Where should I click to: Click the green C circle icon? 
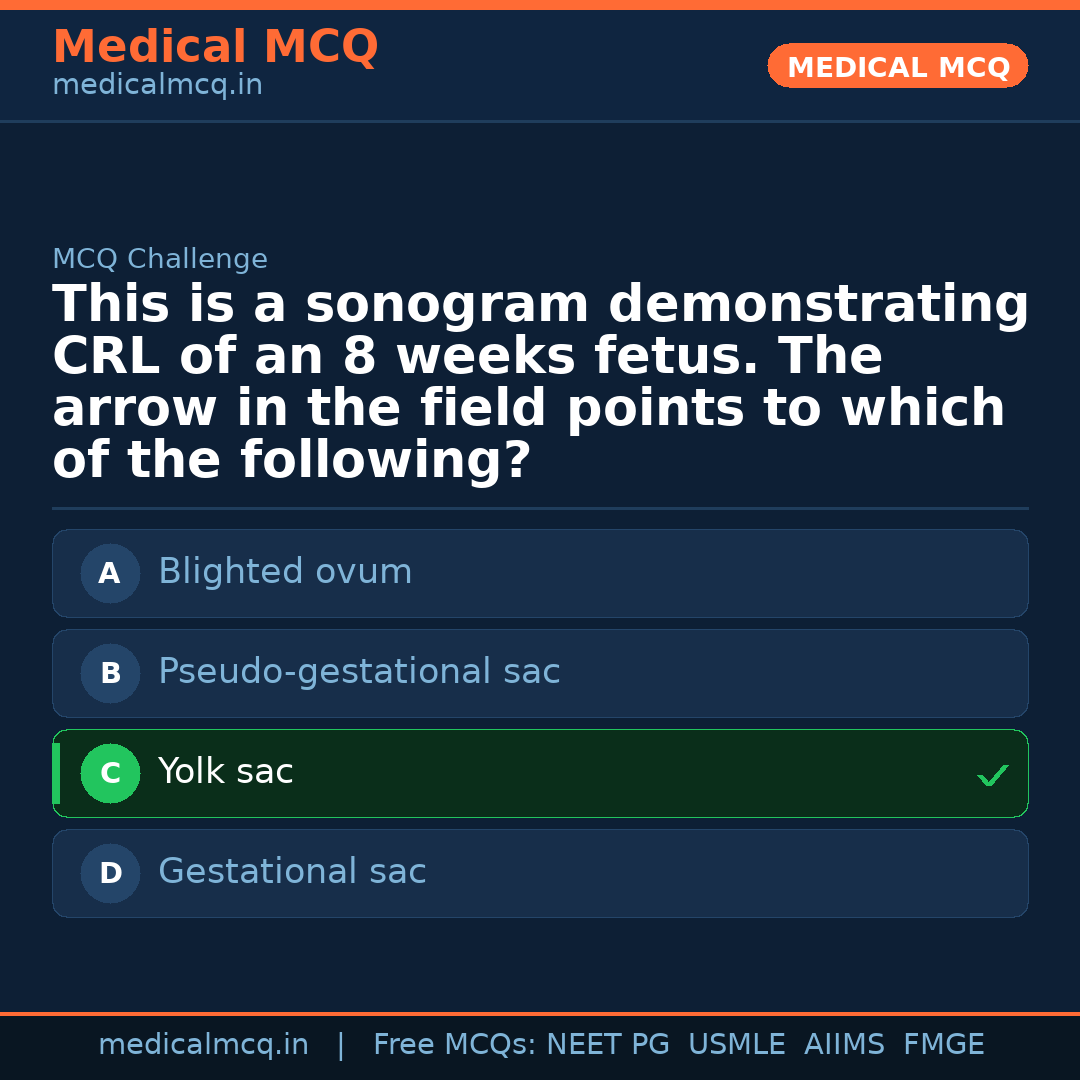coord(110,773)
